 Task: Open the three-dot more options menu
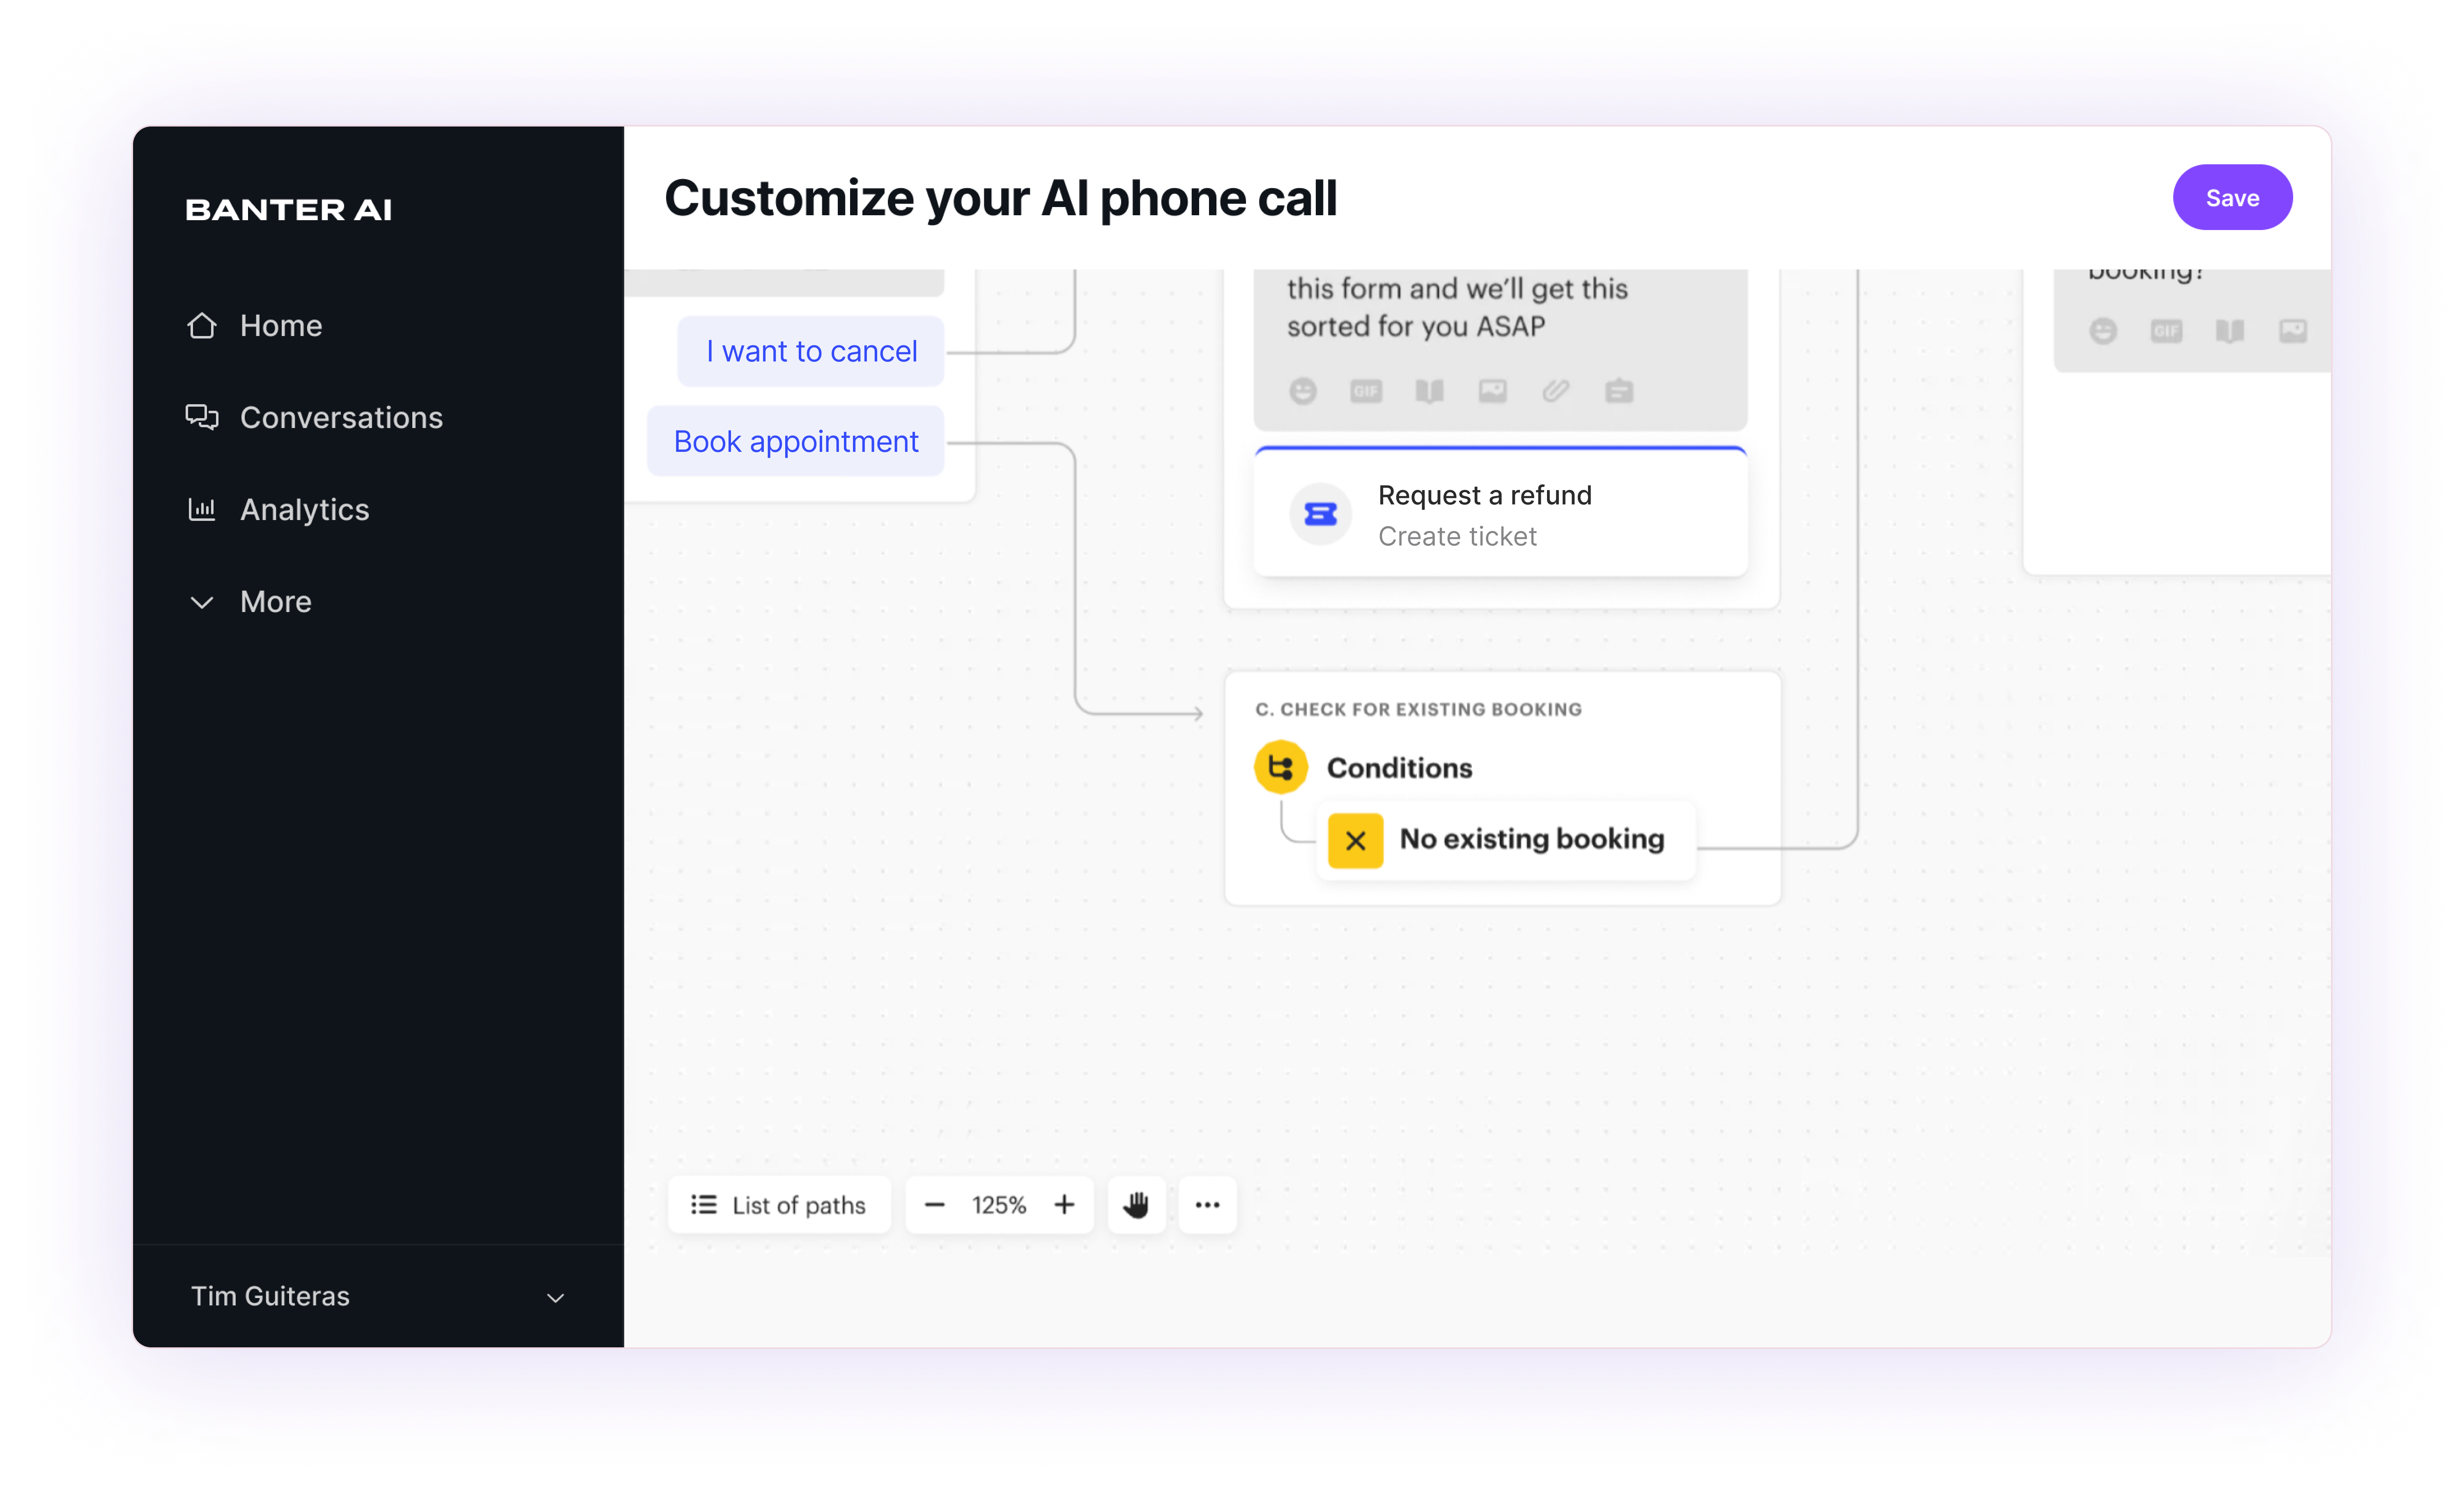point(1208,1205)
